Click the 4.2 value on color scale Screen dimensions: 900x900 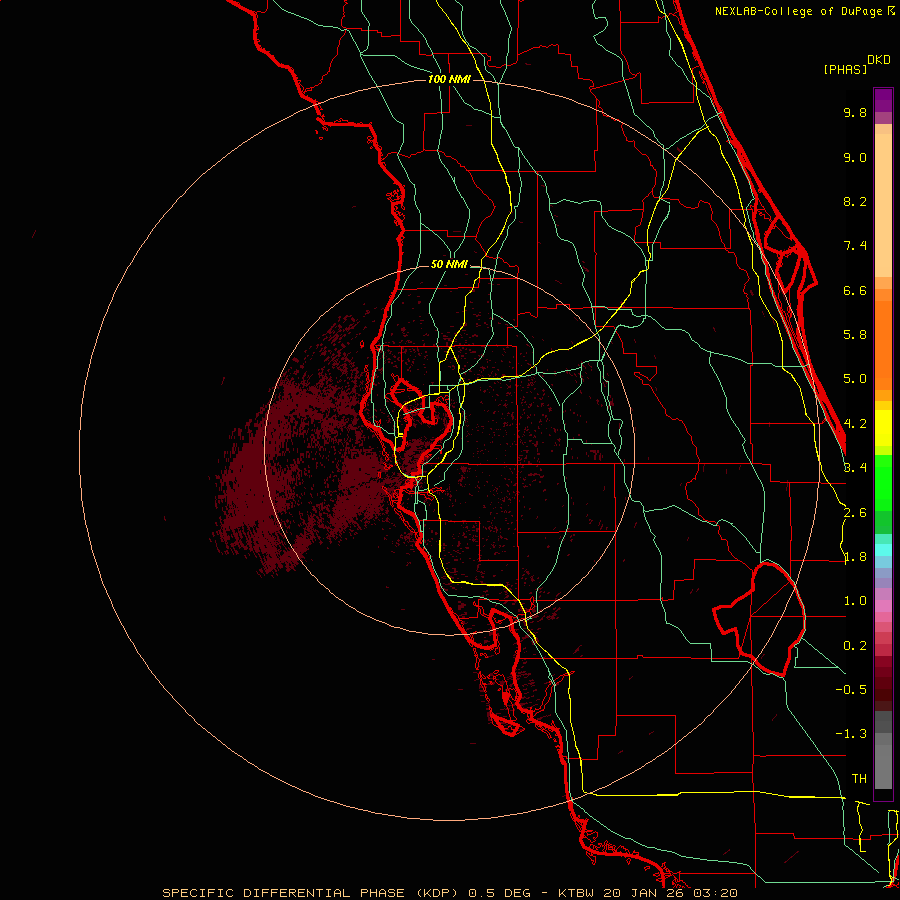(x=855, y=424)
